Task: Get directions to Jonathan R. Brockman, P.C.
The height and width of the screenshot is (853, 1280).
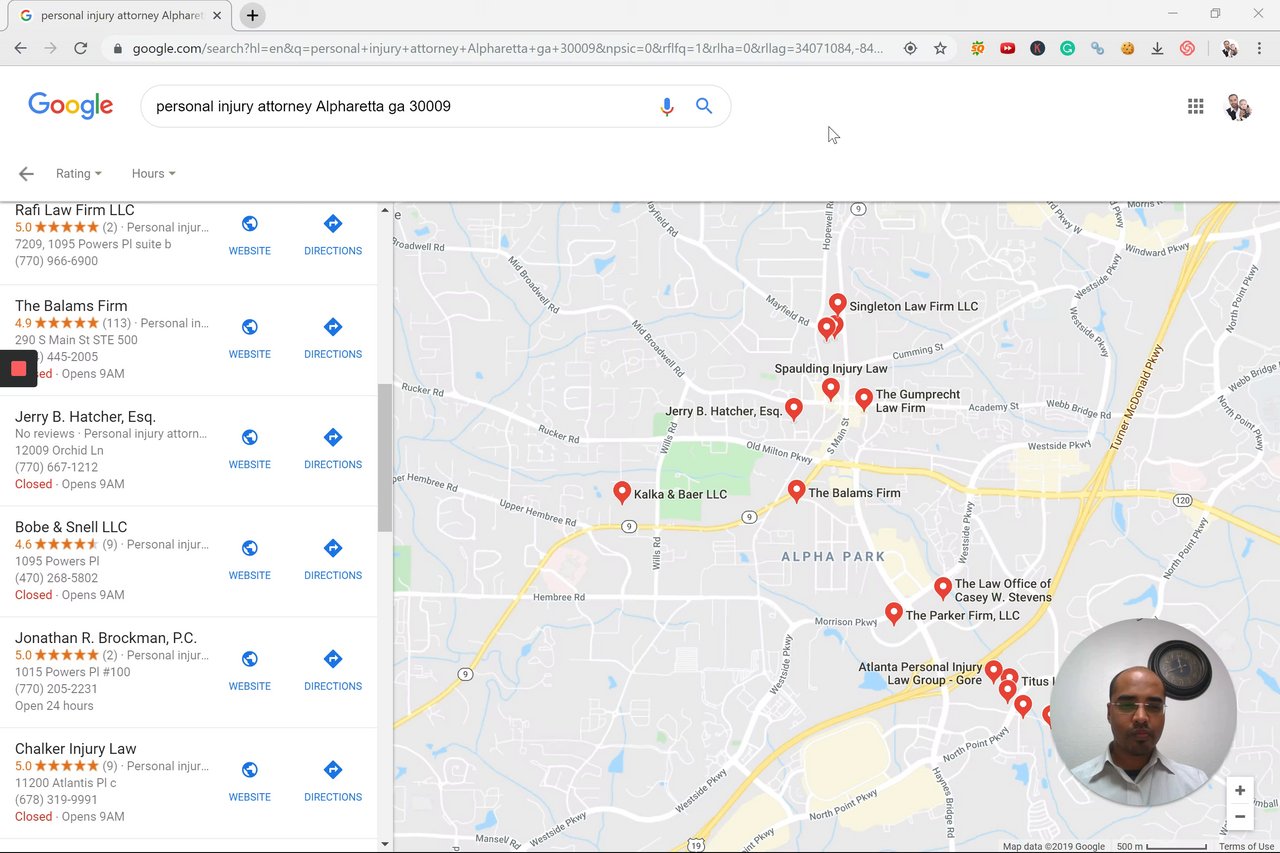Action: point(333,659)
